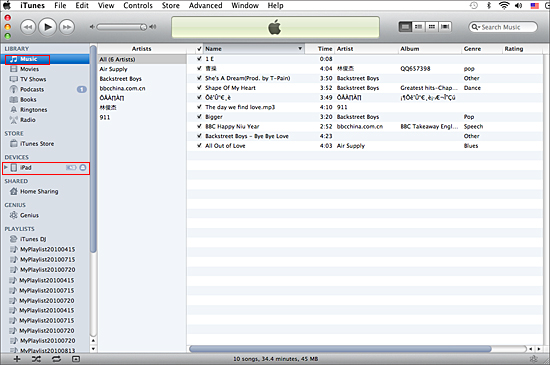Image resolution: width=550 pixels, height=365 pixels.
Task: Uncheck the song "1 E"
Action: click(x=199, y=59)
